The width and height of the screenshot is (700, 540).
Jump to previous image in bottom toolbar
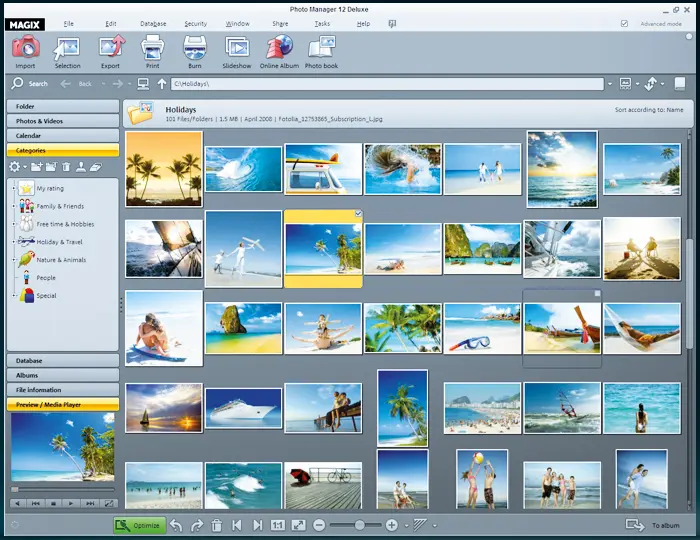[x=237, y=525]
